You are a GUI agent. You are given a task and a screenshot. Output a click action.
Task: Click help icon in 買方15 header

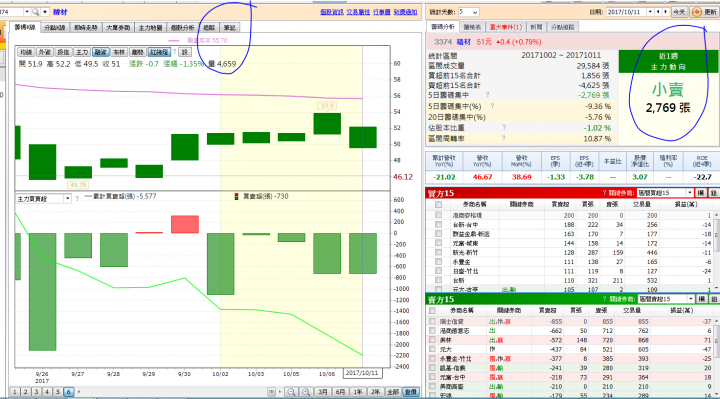(604, 193)
